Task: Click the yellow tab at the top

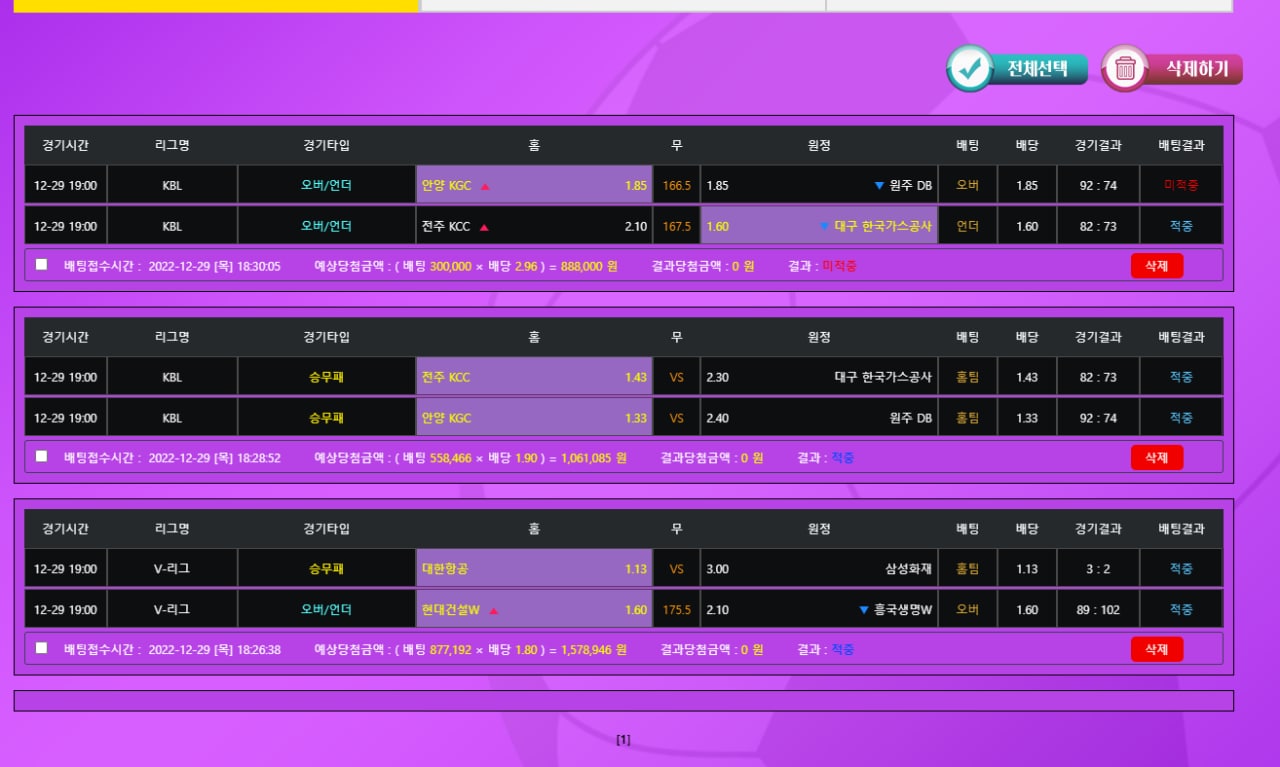Action: pos(215,5)
